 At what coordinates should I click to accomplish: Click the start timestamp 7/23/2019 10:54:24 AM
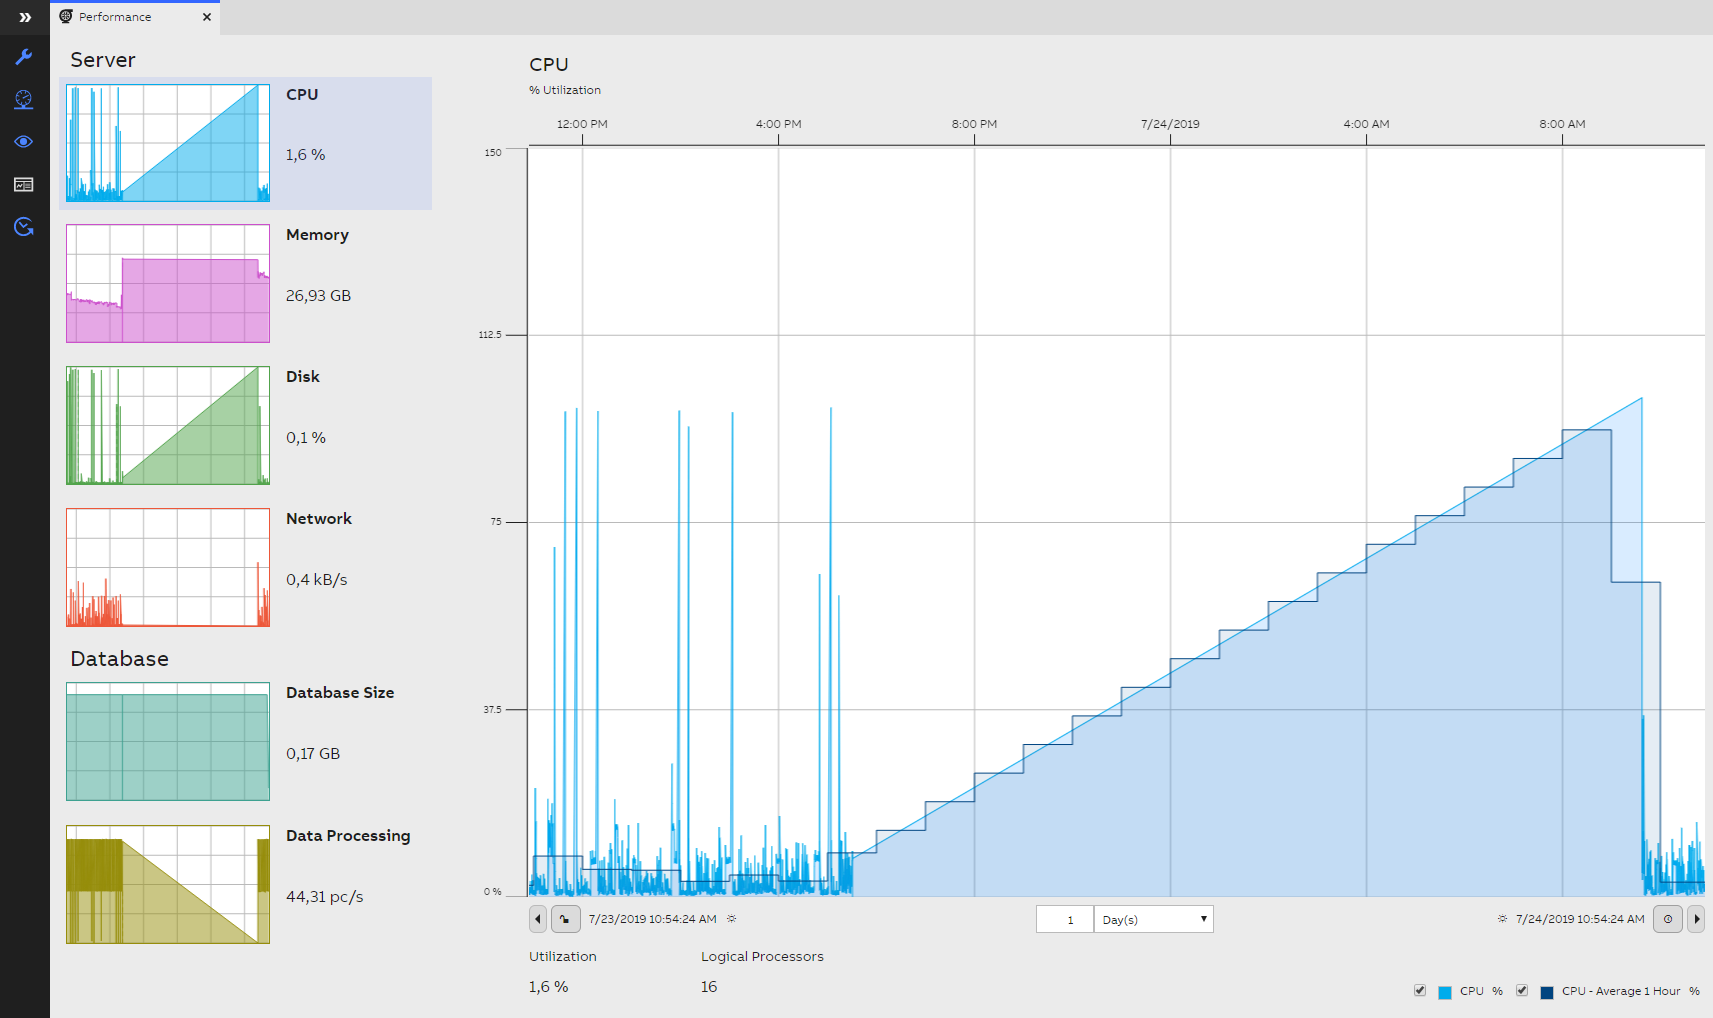point(652,919)
